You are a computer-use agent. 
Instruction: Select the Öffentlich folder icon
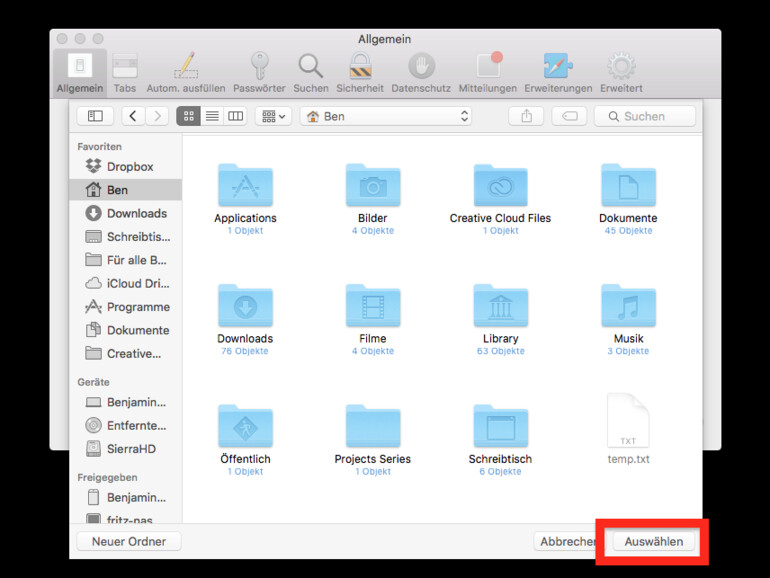[x=246, y=426]
